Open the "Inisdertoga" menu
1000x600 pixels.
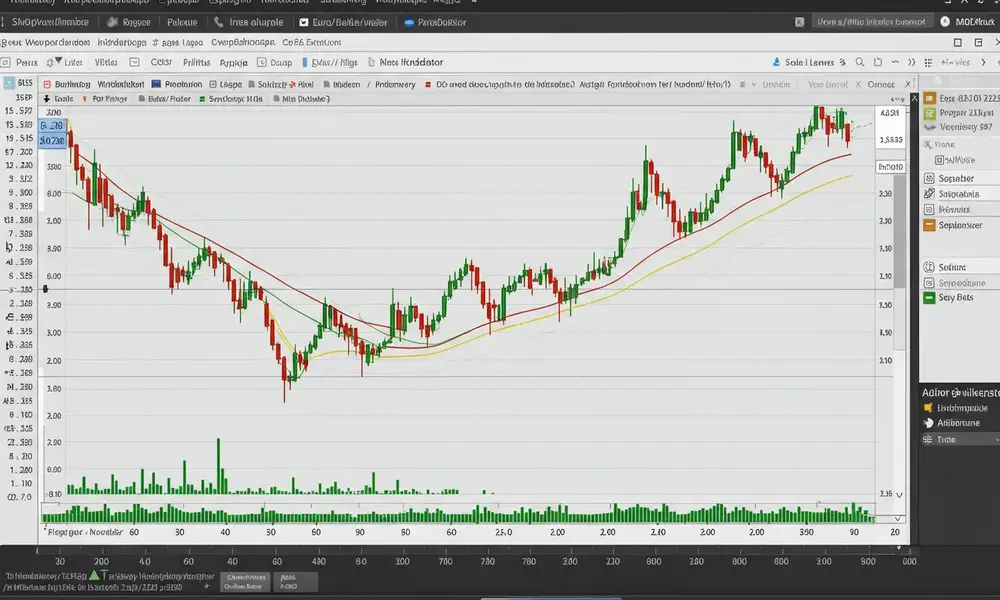coord(122,42)
